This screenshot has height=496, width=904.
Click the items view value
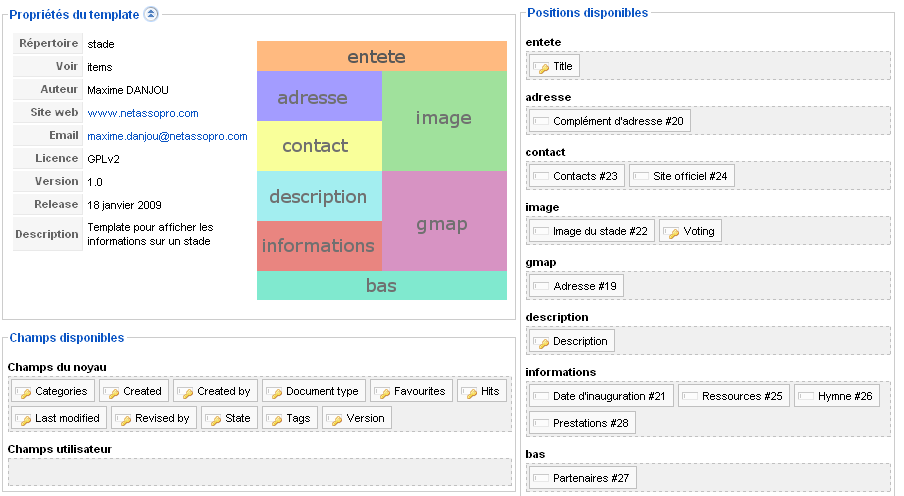point(100,67)
